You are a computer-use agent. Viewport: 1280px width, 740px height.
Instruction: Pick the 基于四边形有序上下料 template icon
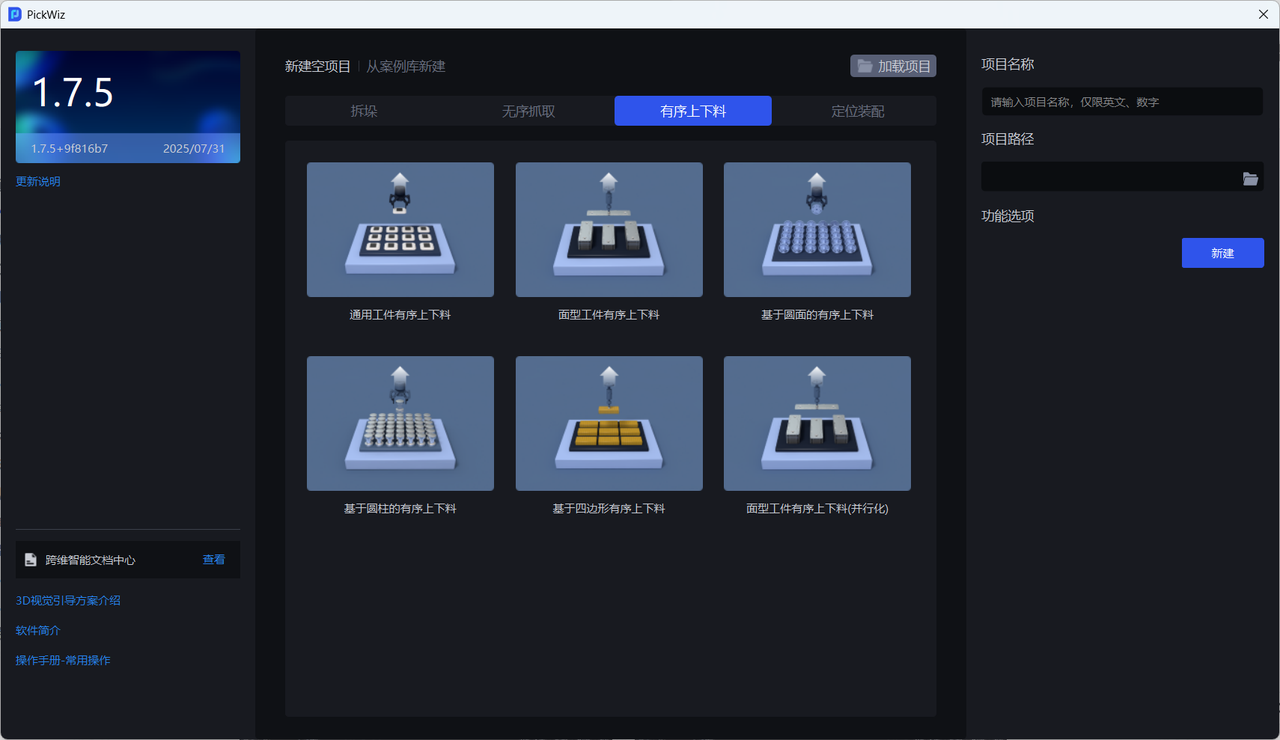[608, 423]
